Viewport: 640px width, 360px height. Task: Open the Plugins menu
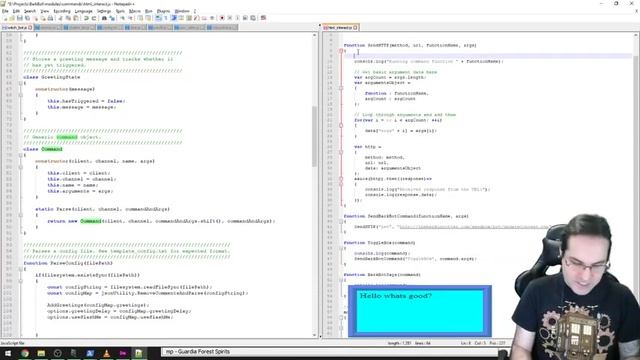pos(163,11)
